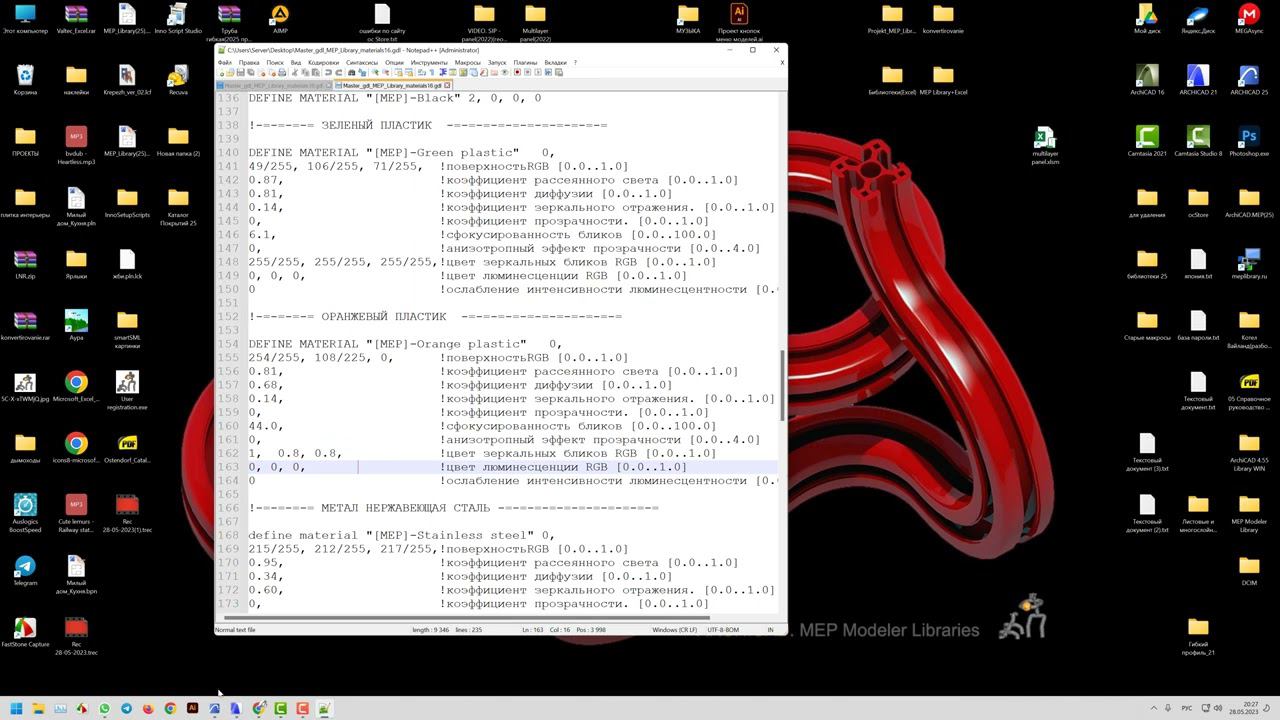Select the bvdub - Heartless.mp3 file

coord(76,146)
